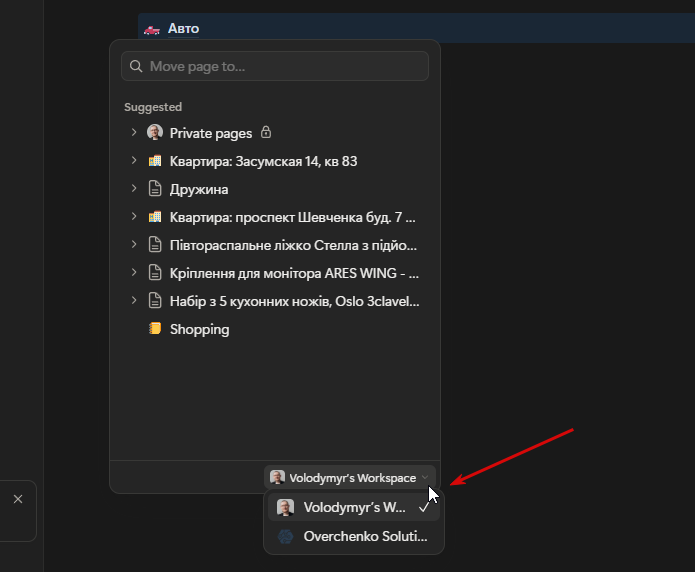The image size is (695, 572).
Task: Click the building icon beside проспект Шевченка
Action: point(155,217)
